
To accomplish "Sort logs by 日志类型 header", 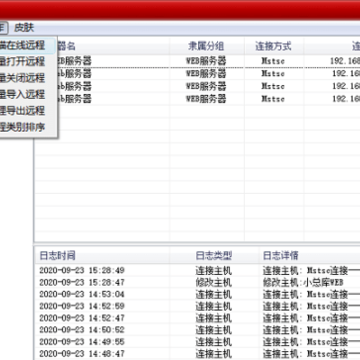I will coord(214,256).
